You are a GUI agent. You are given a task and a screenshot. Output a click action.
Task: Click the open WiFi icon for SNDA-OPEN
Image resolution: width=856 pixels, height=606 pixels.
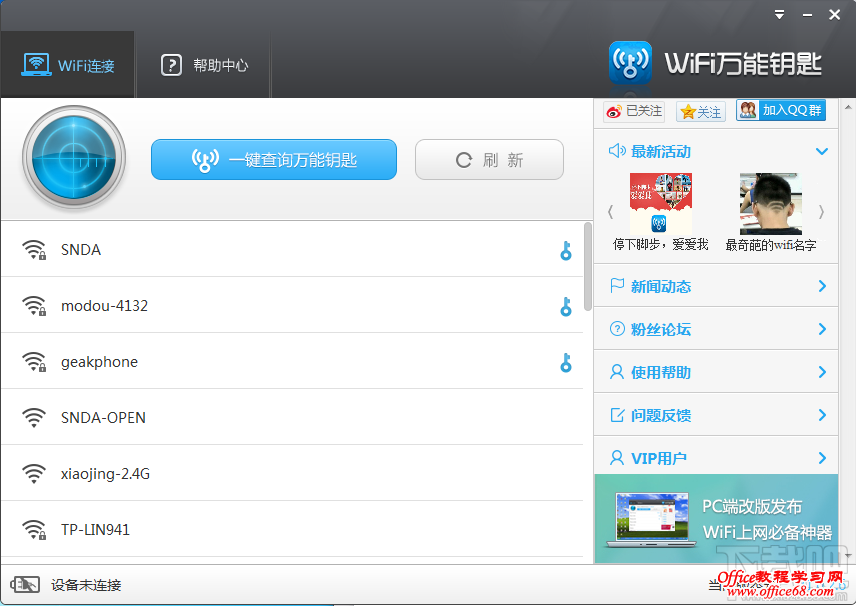(34, 417)
